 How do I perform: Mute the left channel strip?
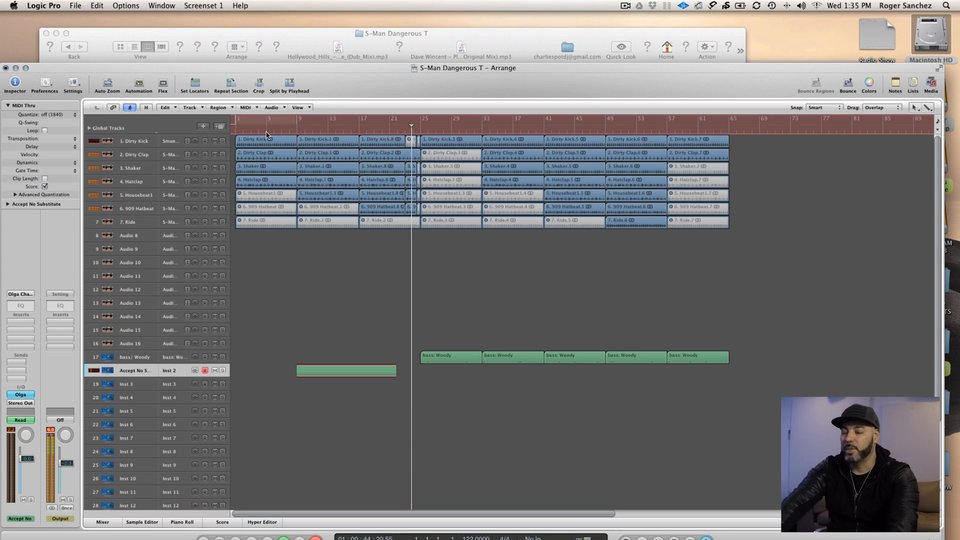point(23,500)
